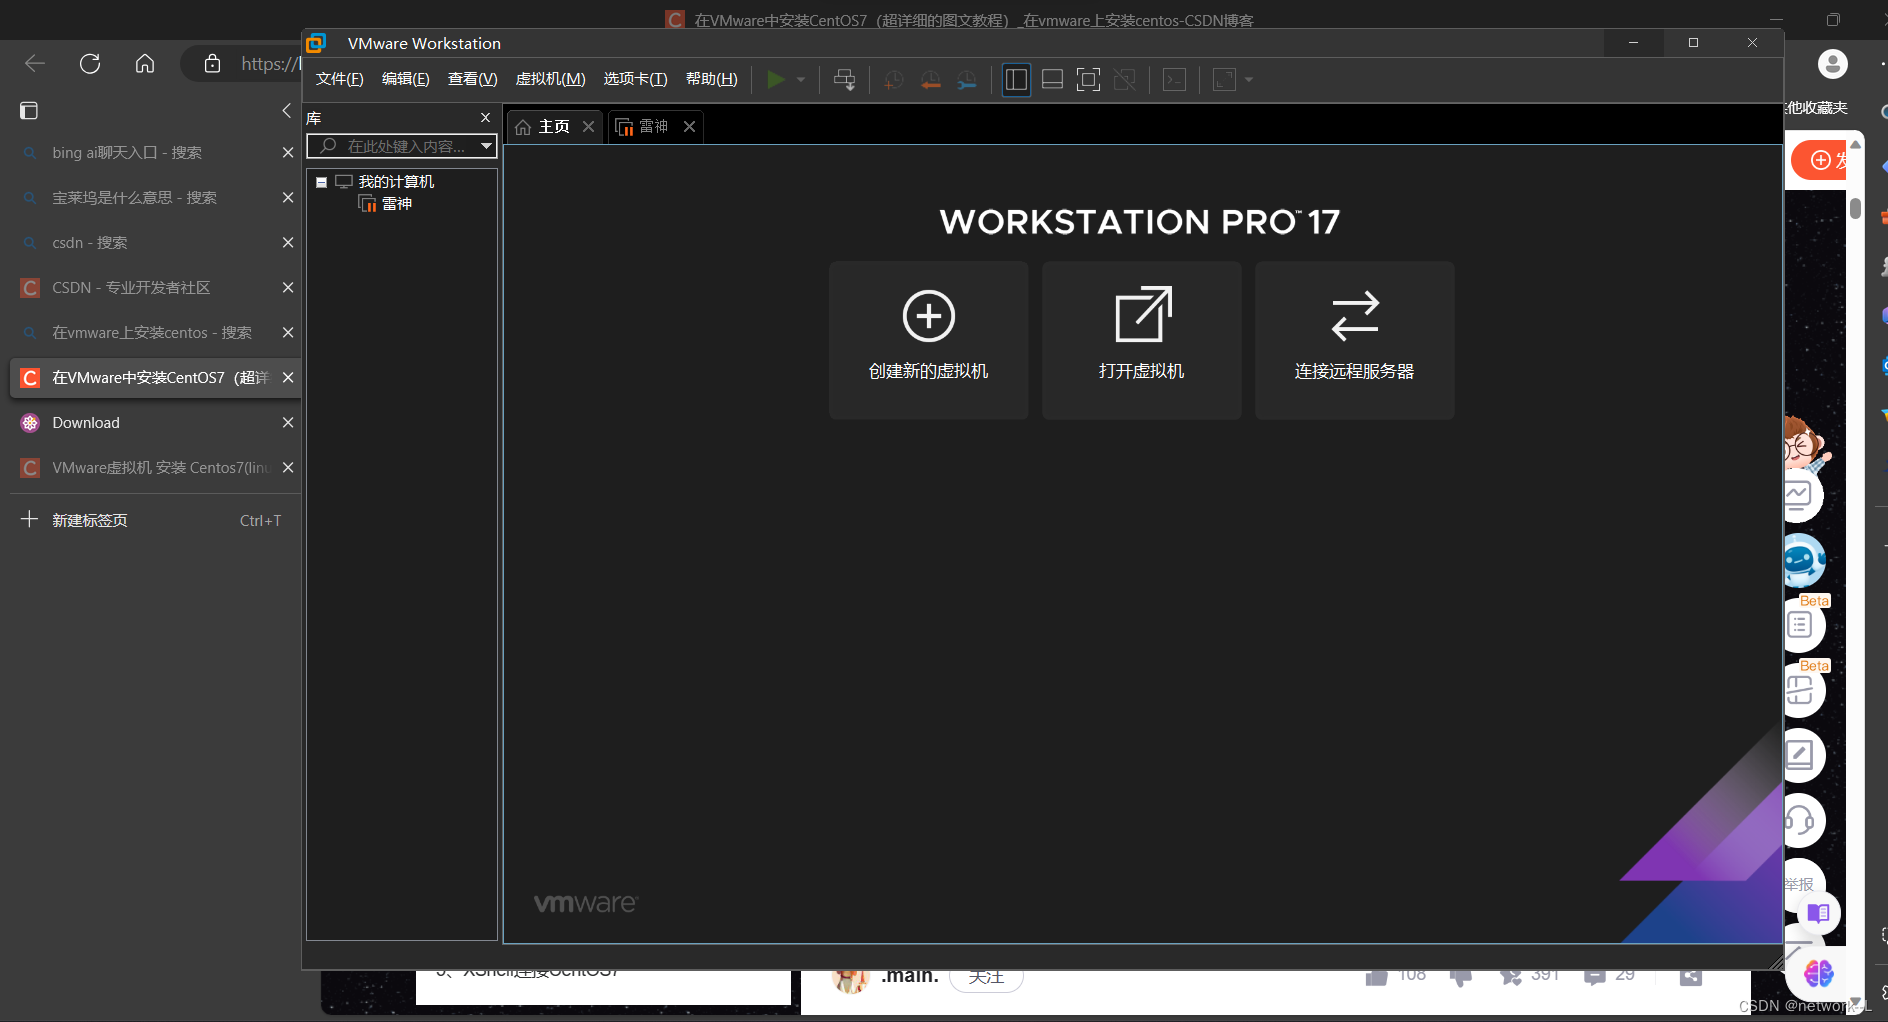Close the 雷神 tab
The height and width of the screenshot is (1022, 1888).
pyautogui.click(x=689, y=126)
